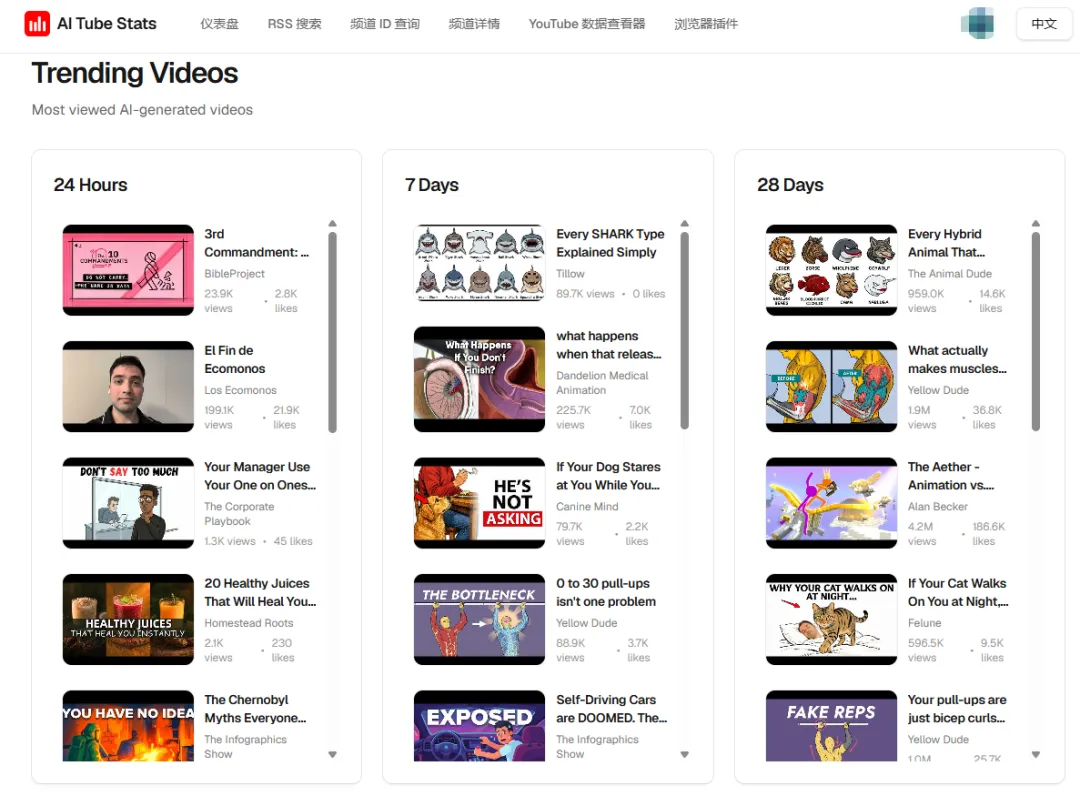1080x796 pixels.
Task: Click scroll down arrow in 24 Hours list
Action: click(333, 754)
